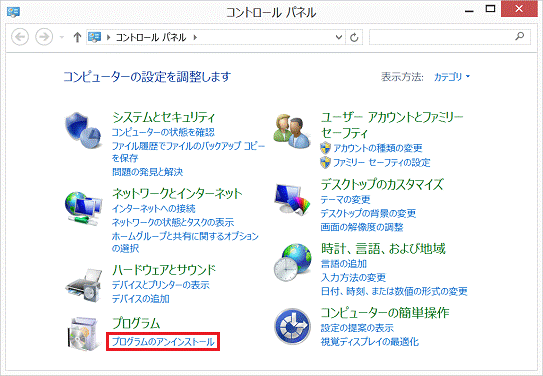Open ネットワークとインターネット category
This screenshot has height=376, width=543.
coord(177,194)
